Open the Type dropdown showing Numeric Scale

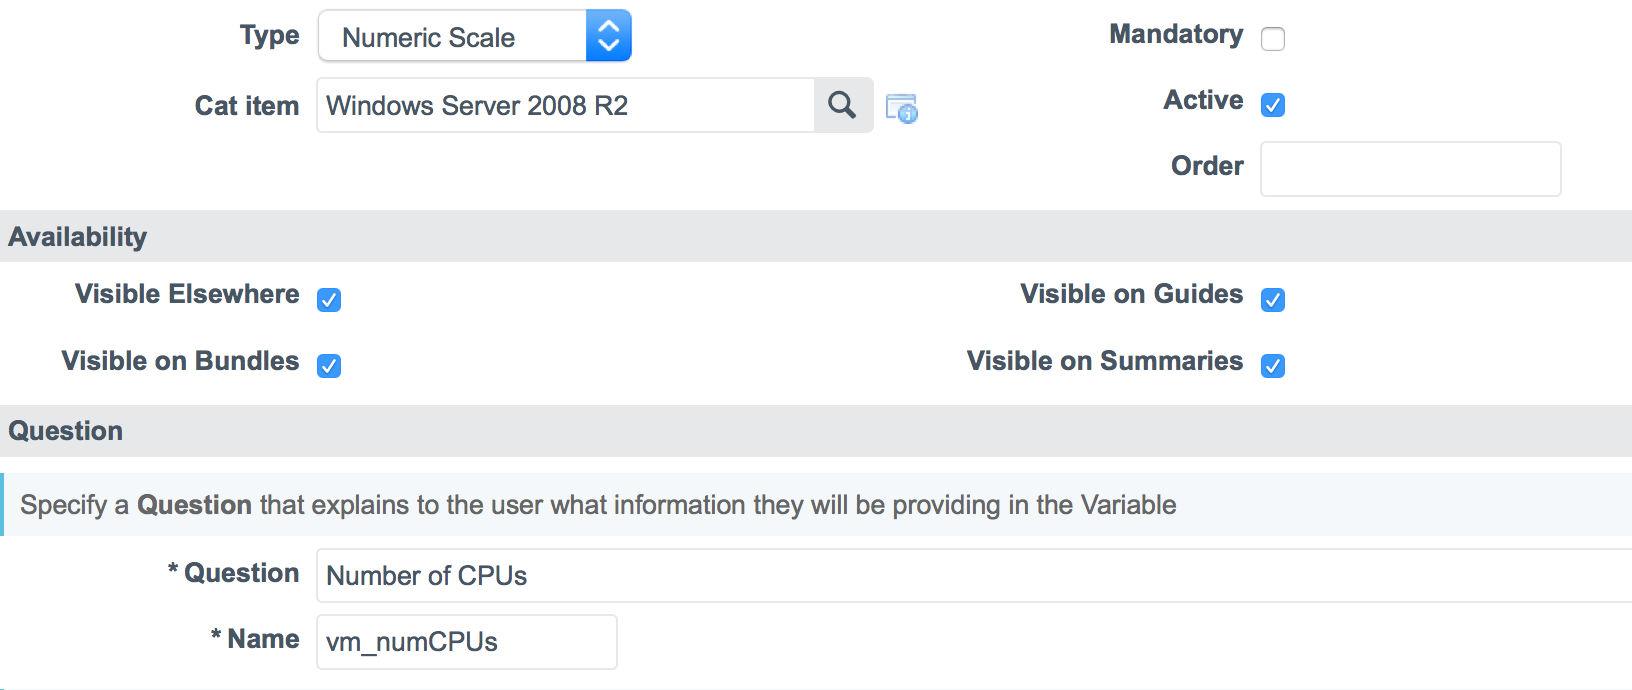[474, 37]
